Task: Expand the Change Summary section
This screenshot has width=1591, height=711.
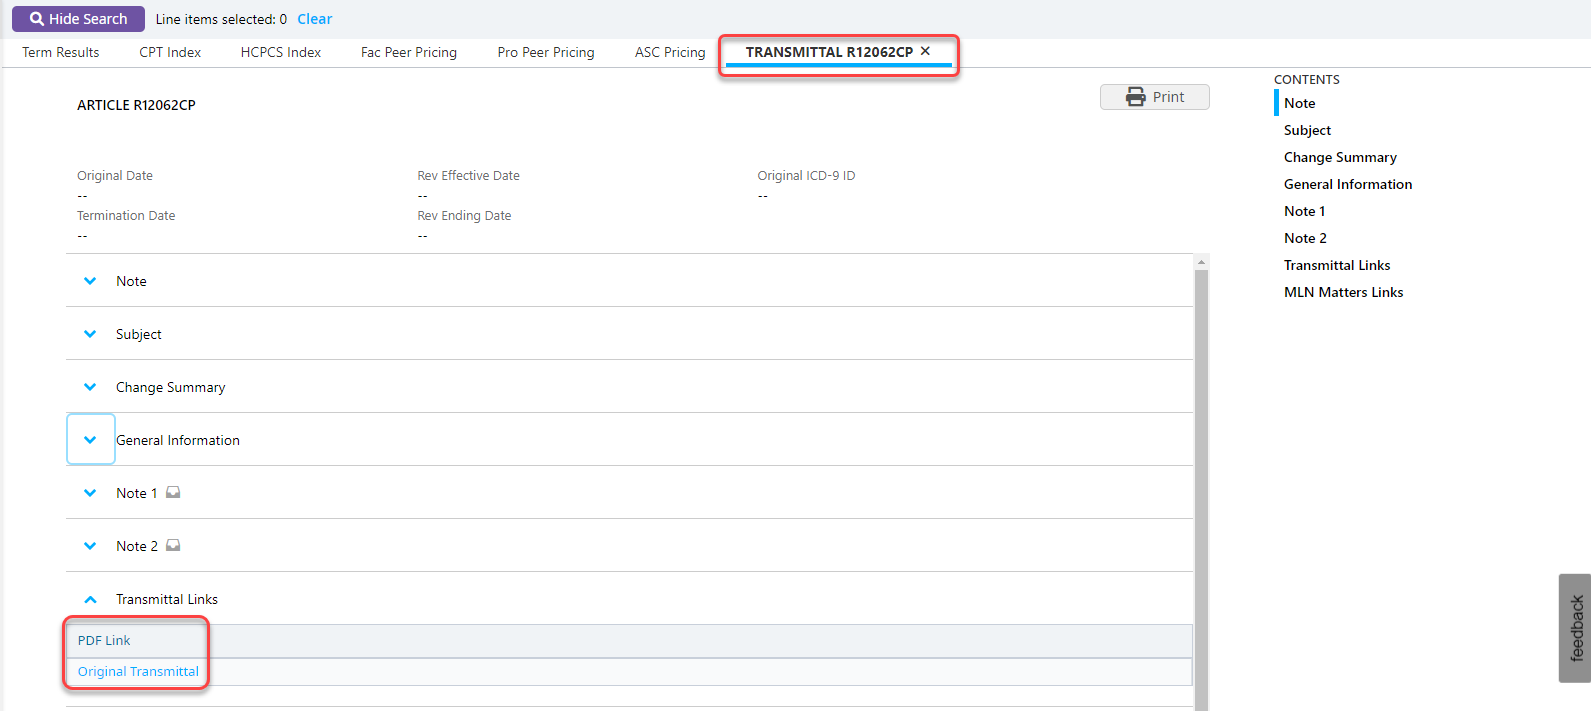Action: click(x=90, y=387)
